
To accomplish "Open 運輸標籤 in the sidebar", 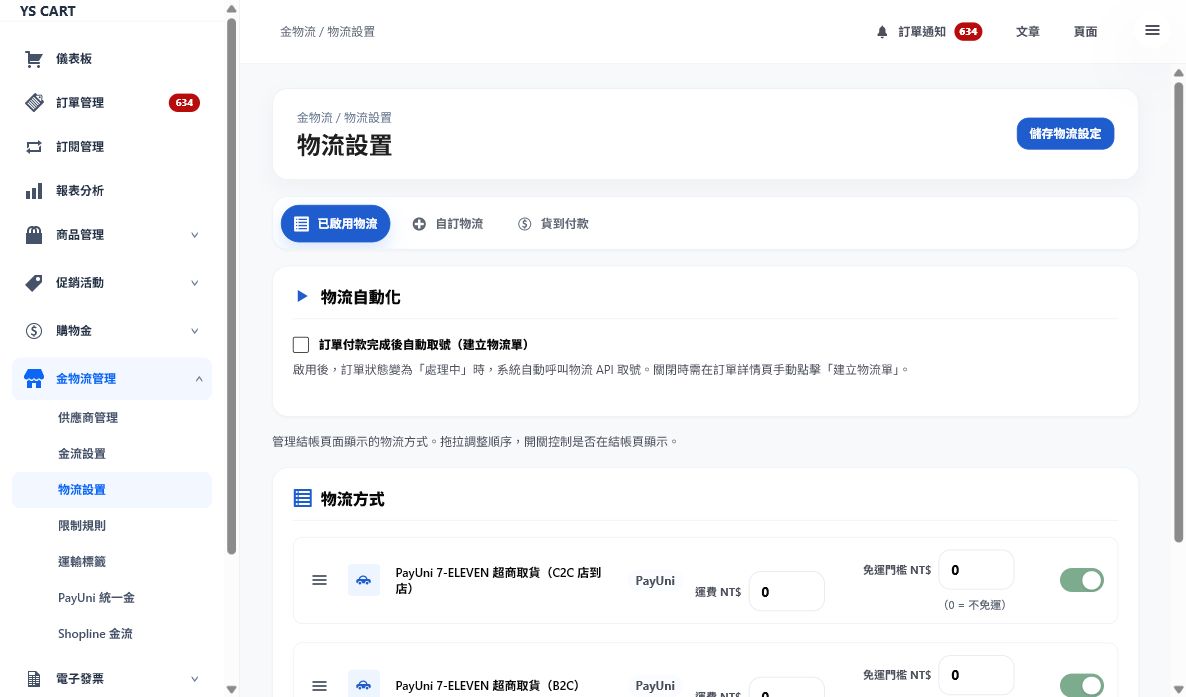I will pos(82,562).
